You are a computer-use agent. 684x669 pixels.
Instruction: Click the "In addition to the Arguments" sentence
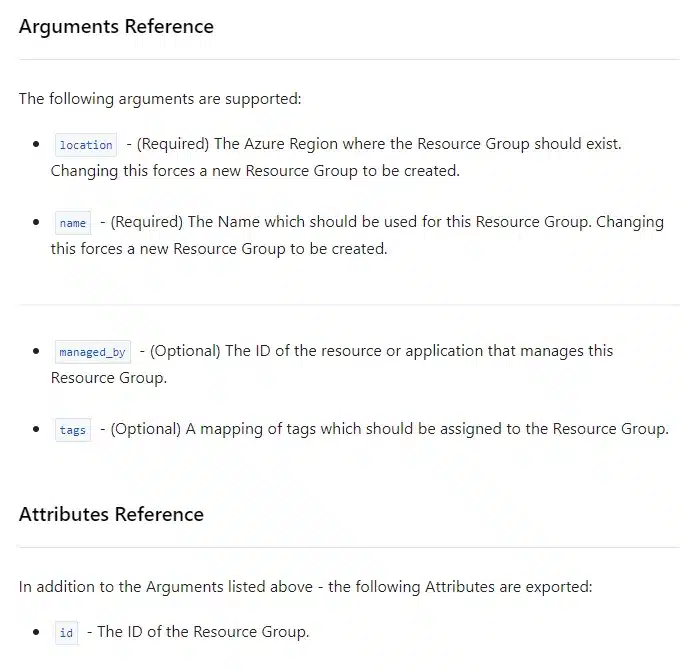(x=305, y=586)
